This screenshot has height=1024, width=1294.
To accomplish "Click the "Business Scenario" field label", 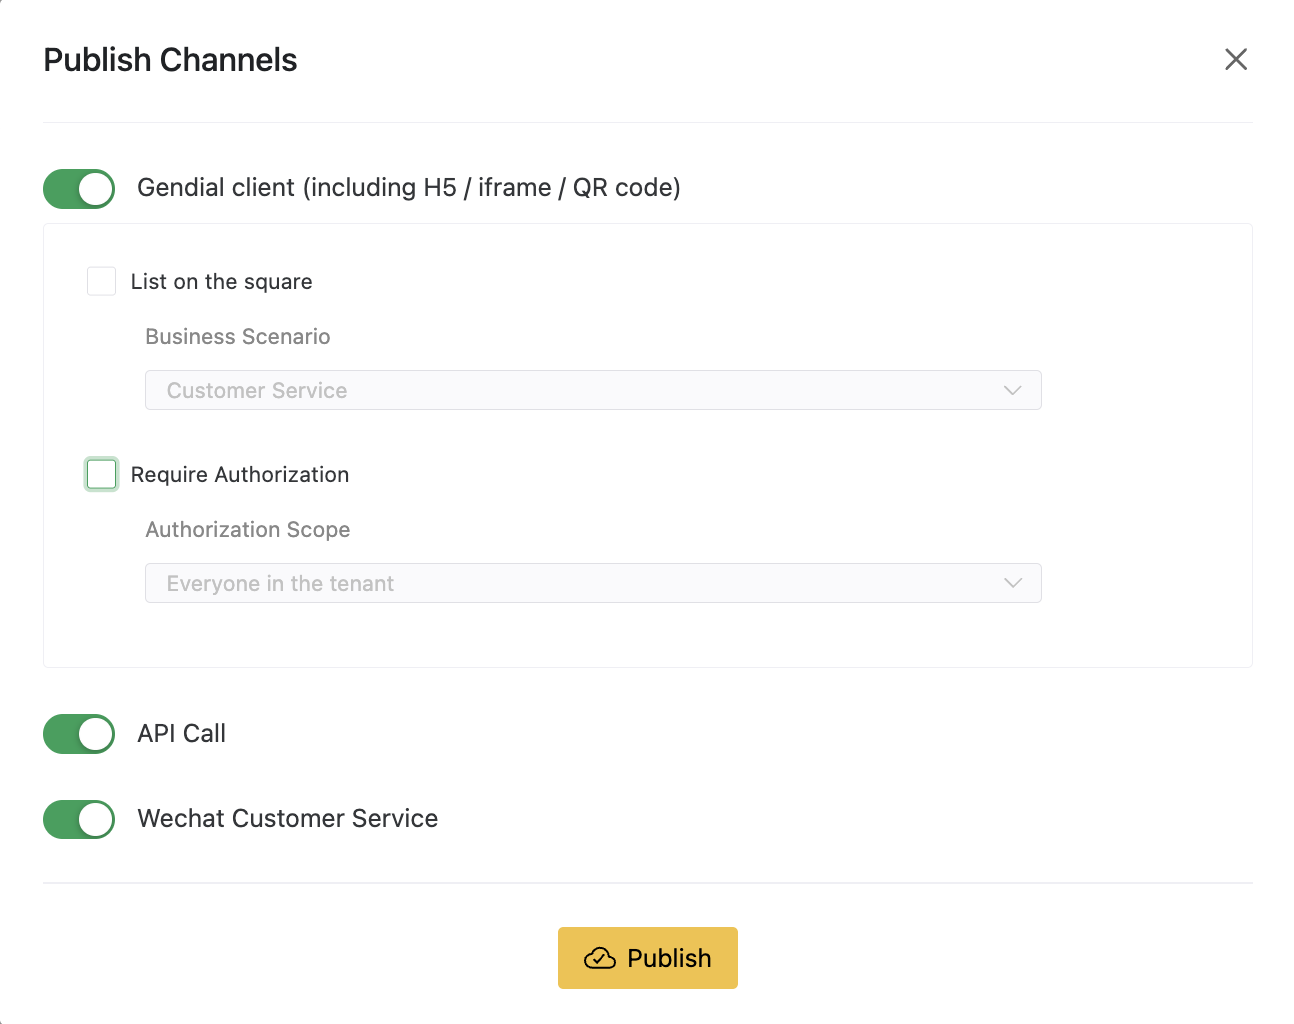I will tap(237, 337).
